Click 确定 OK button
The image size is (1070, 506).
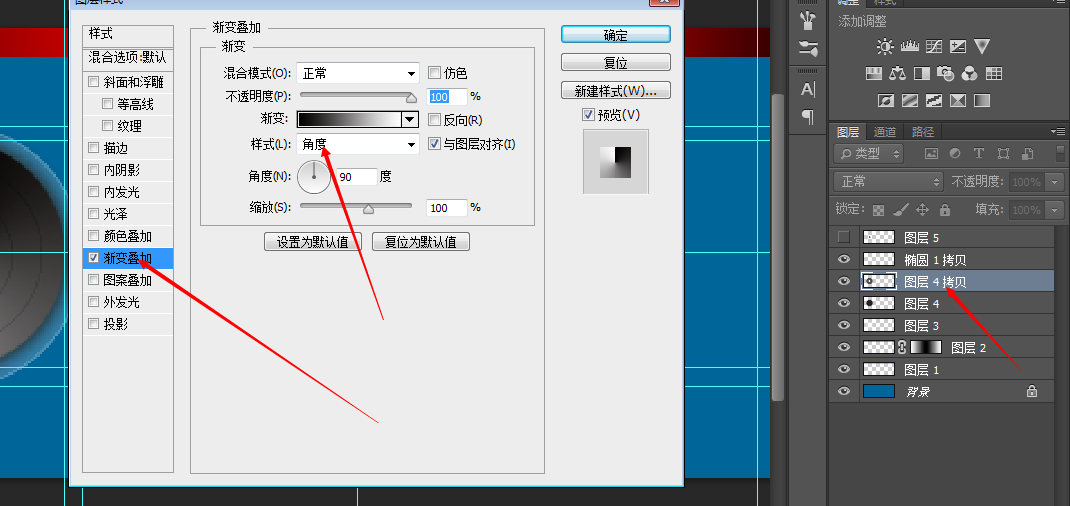tap(616, 35)
